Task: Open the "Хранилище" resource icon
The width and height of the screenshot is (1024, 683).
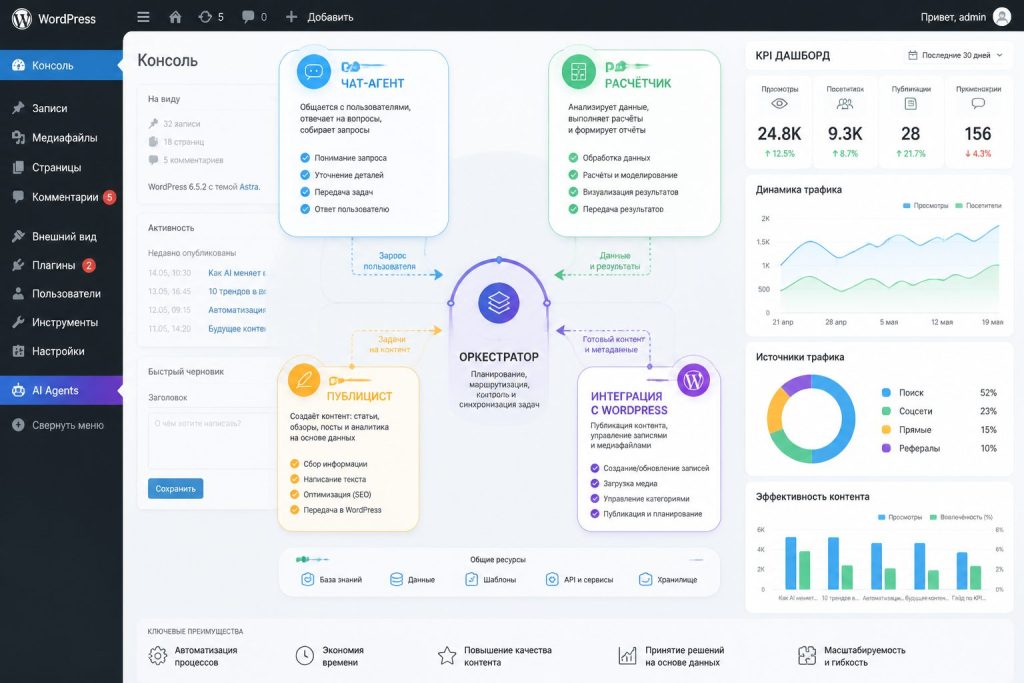Action: pyautogui.click(x=645, y=579)
